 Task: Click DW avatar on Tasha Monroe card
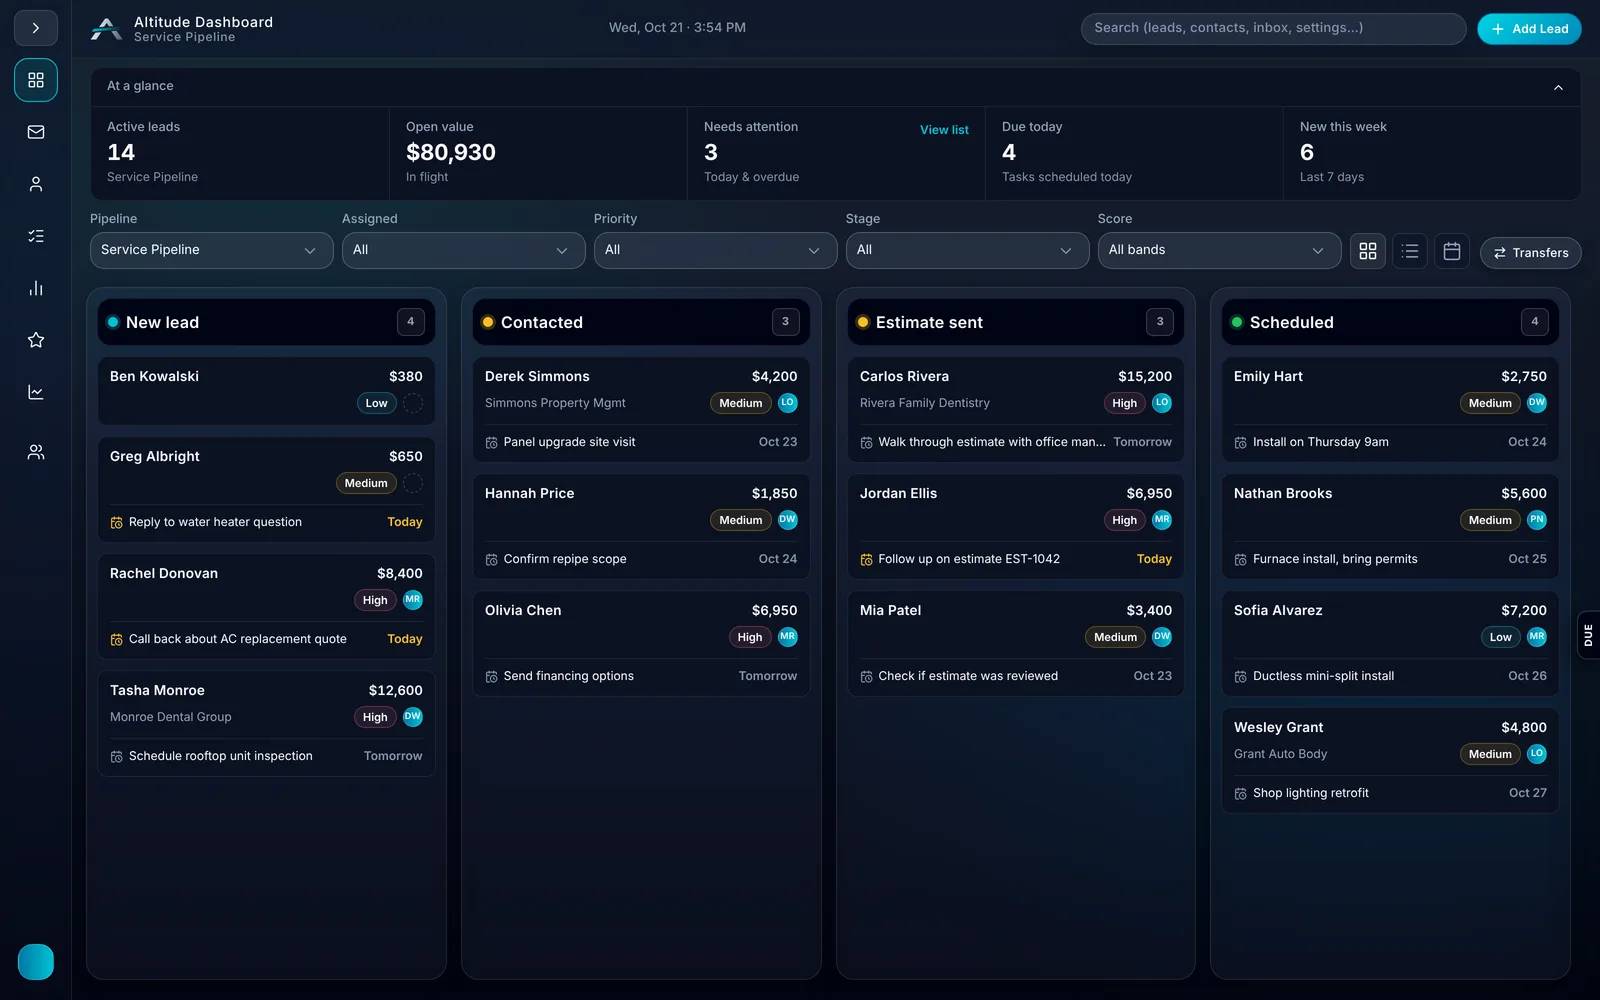pos(413,717)
